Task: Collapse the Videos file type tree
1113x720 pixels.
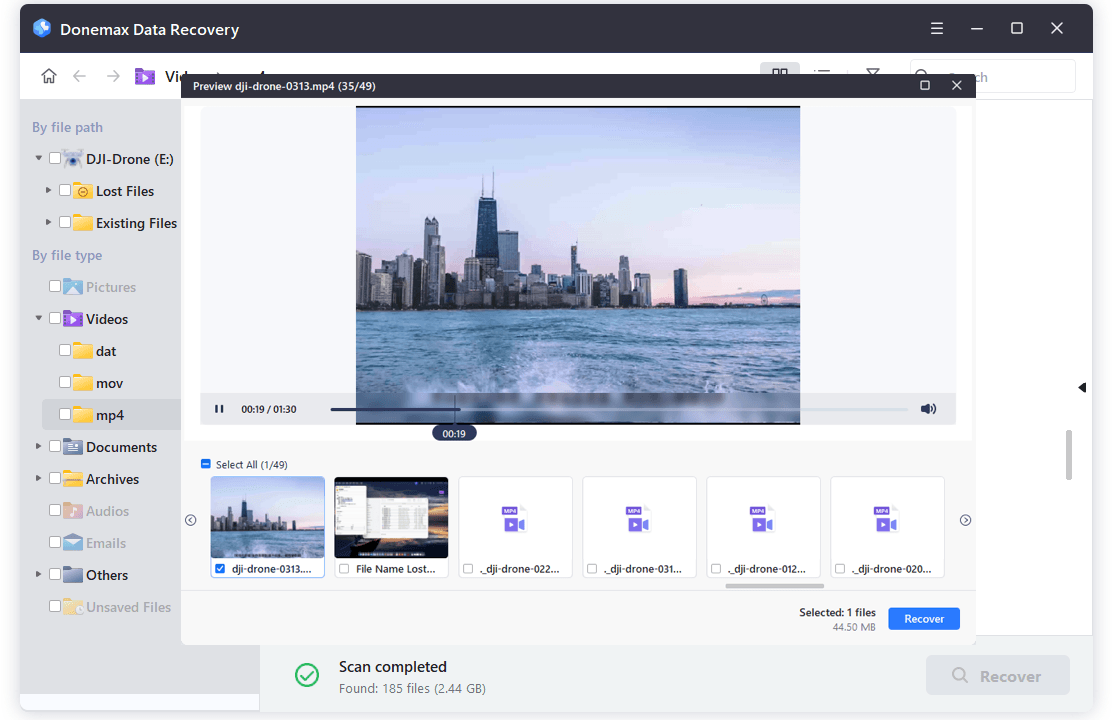Action: 37,318
